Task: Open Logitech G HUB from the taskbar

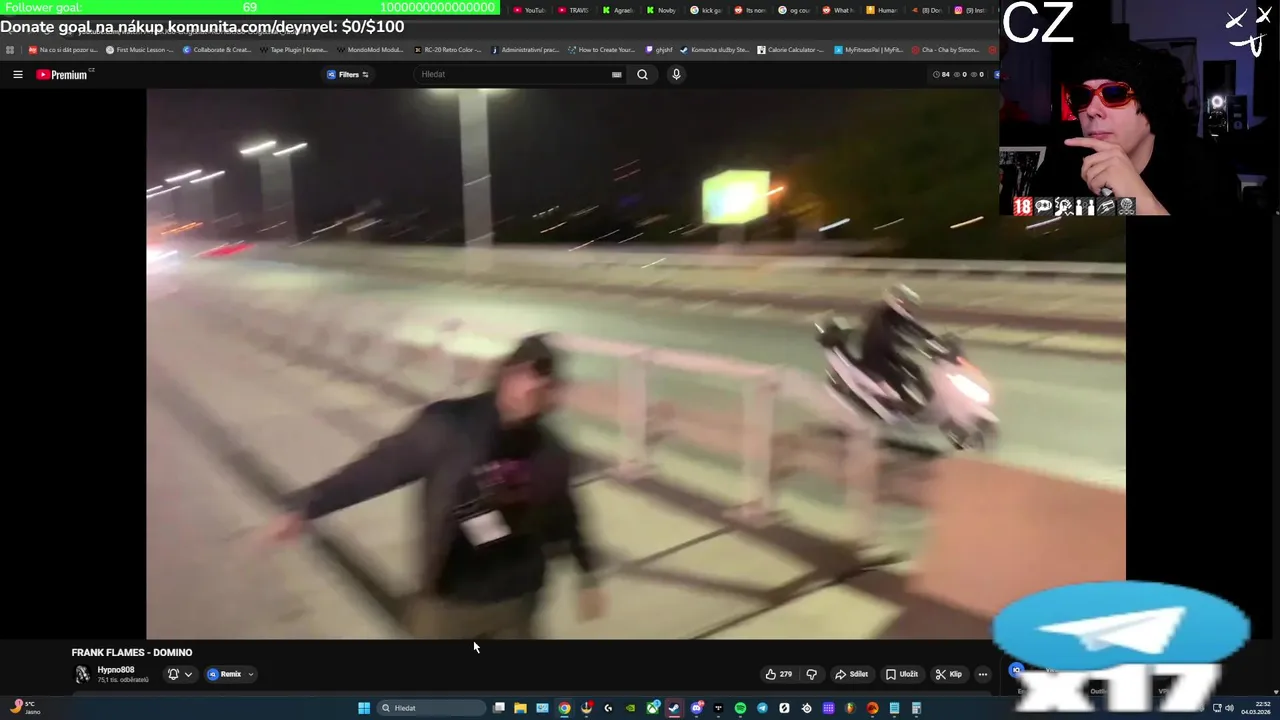Action: pyautogui.click(x=608, y=708)
